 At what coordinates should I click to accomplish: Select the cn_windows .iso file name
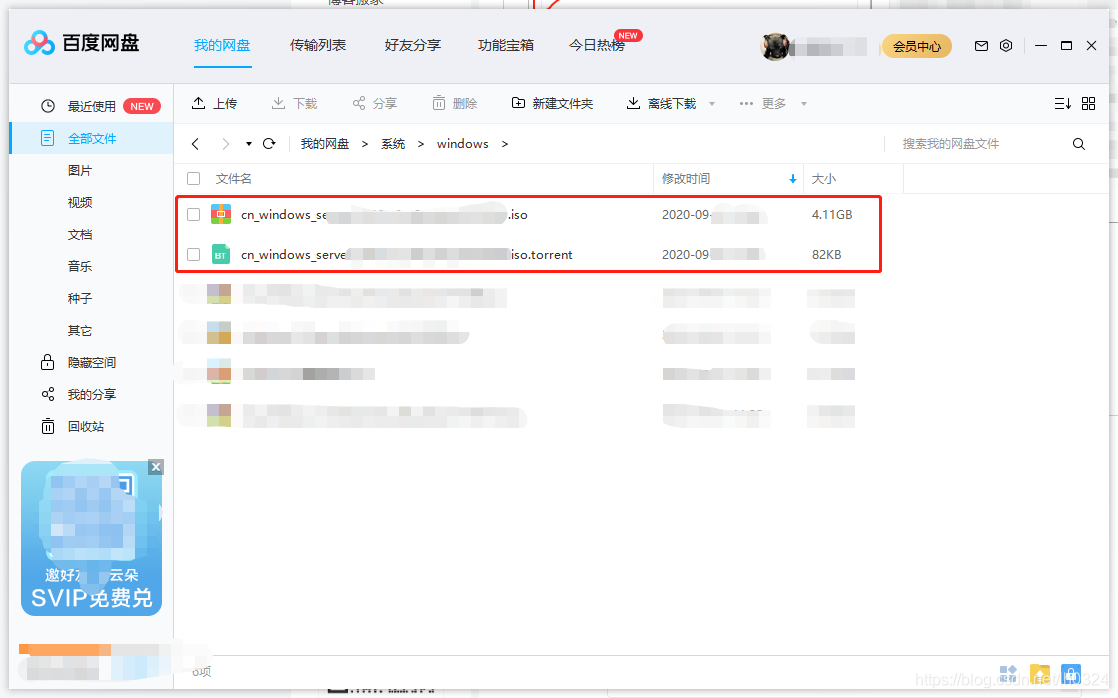click(x=384, y=215)
